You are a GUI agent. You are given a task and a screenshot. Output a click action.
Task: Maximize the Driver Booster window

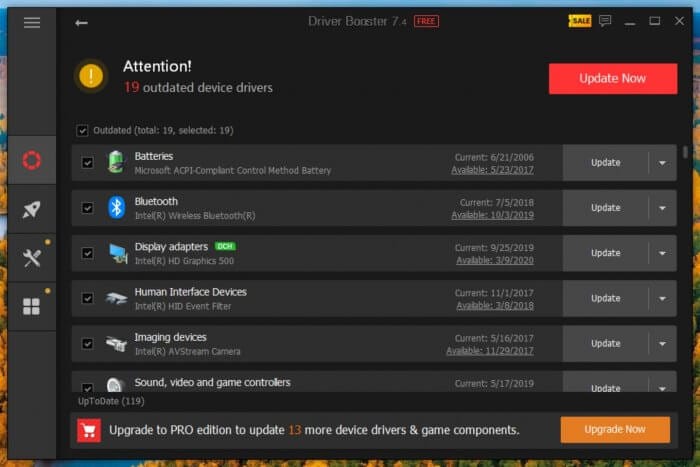tap(654, 21)
